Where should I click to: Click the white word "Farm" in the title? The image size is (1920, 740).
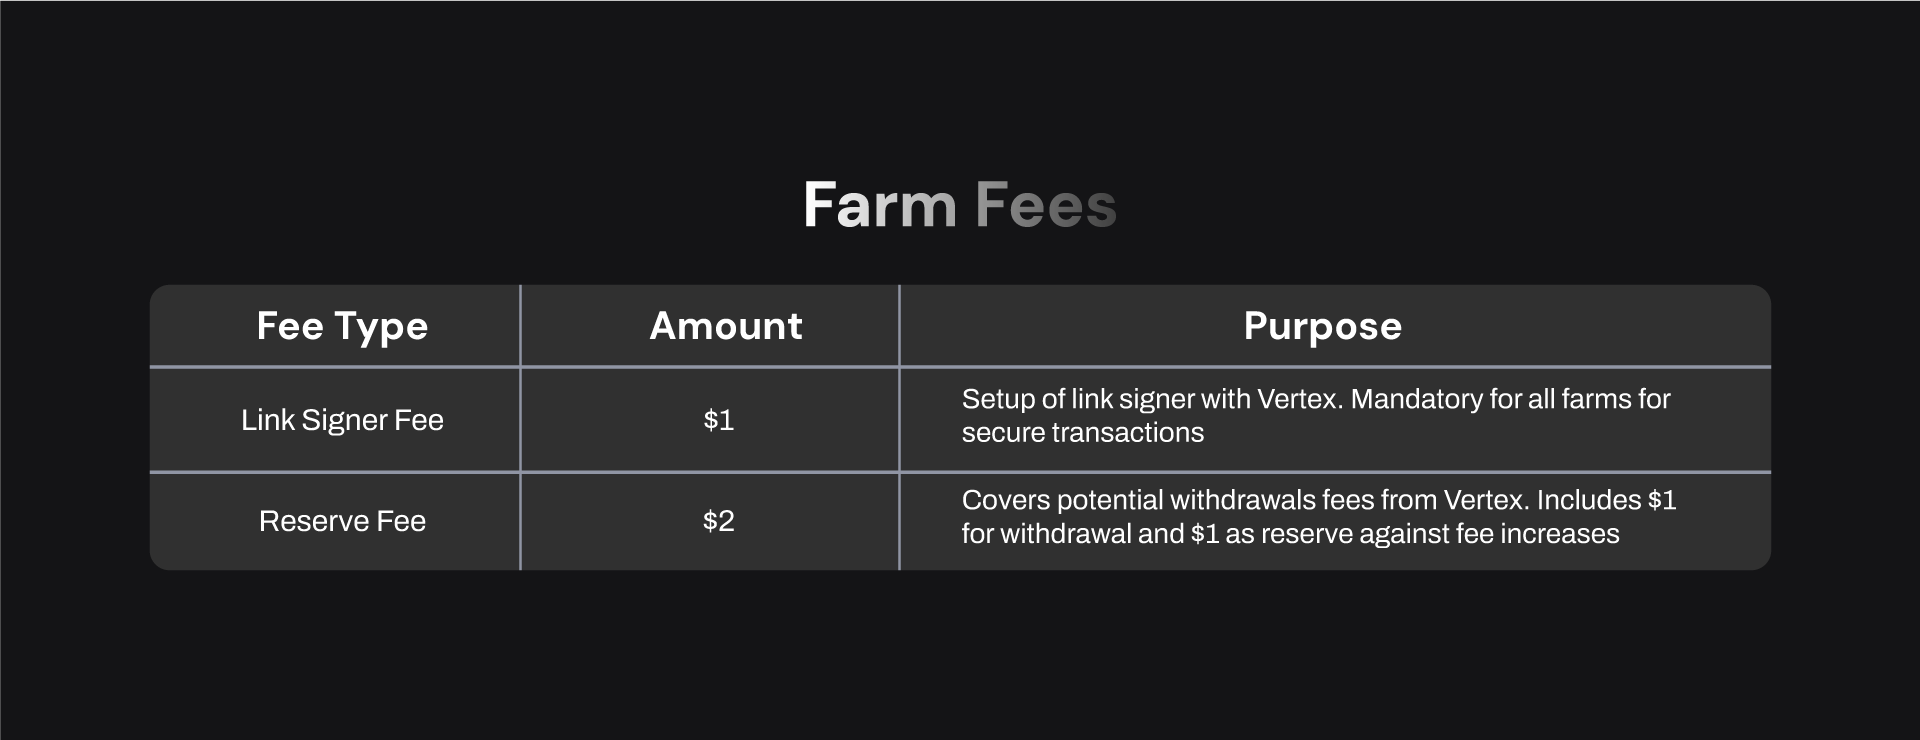pos(880,205)
